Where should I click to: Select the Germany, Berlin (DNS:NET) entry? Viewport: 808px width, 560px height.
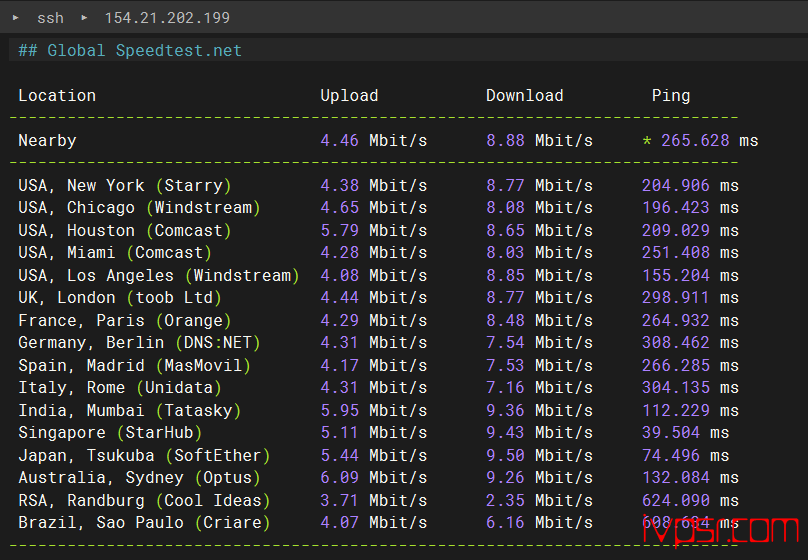pos(139,343)
